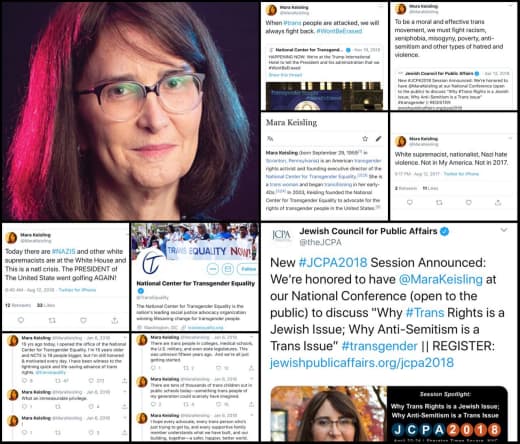Click the pencil edit icon on wiki page
Screen dimensions: 520x444
[x=378, y=139]
